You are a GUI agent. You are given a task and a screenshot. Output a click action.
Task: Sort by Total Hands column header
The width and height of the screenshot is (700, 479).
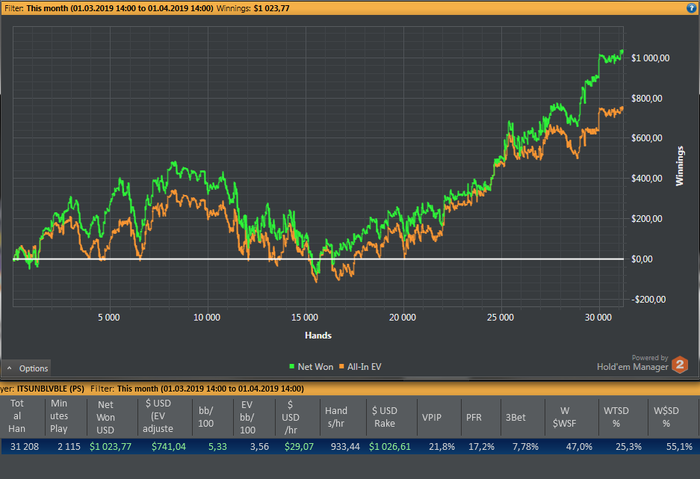tap(23, 416)
